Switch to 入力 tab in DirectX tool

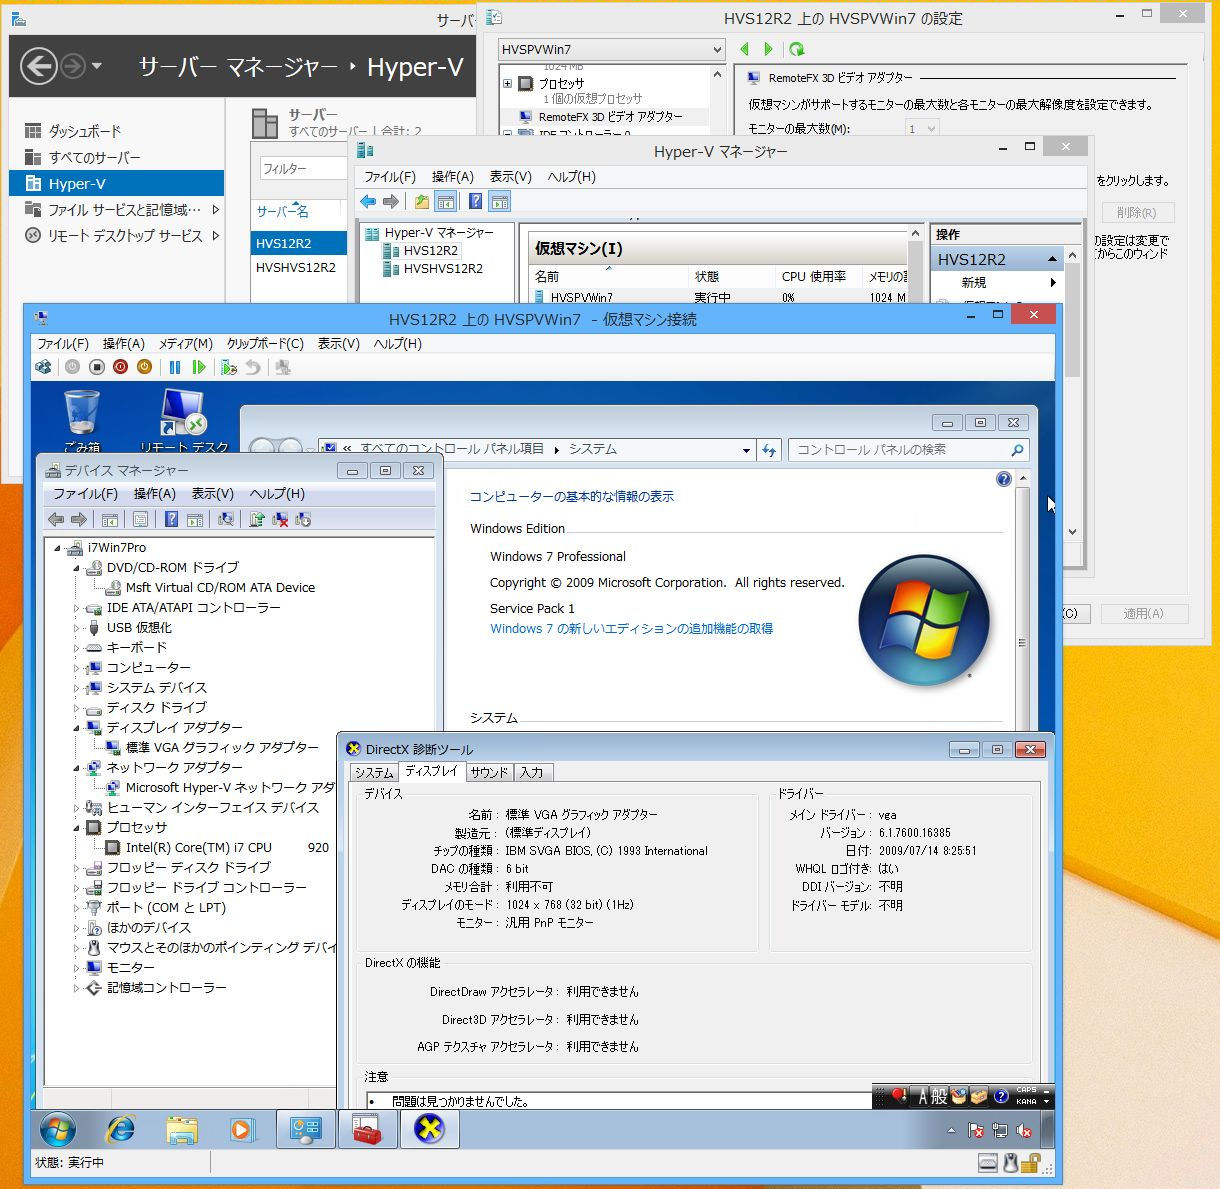pyautogui.click(x=532, y=772)
